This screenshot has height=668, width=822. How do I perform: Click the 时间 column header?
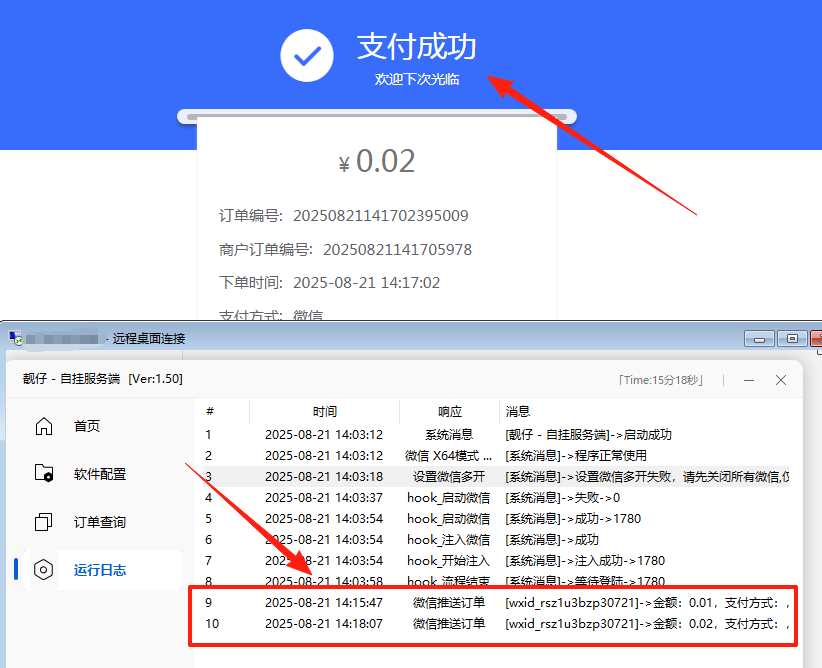click(325, 412)
